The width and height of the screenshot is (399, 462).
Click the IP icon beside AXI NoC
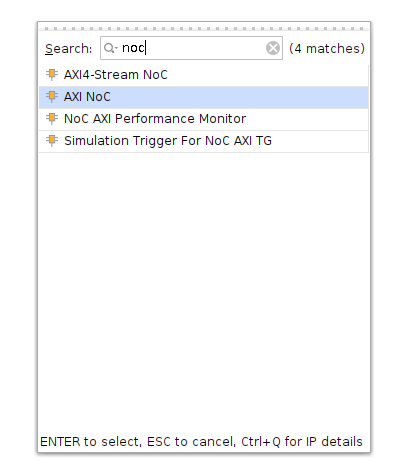tap(52, 97)
